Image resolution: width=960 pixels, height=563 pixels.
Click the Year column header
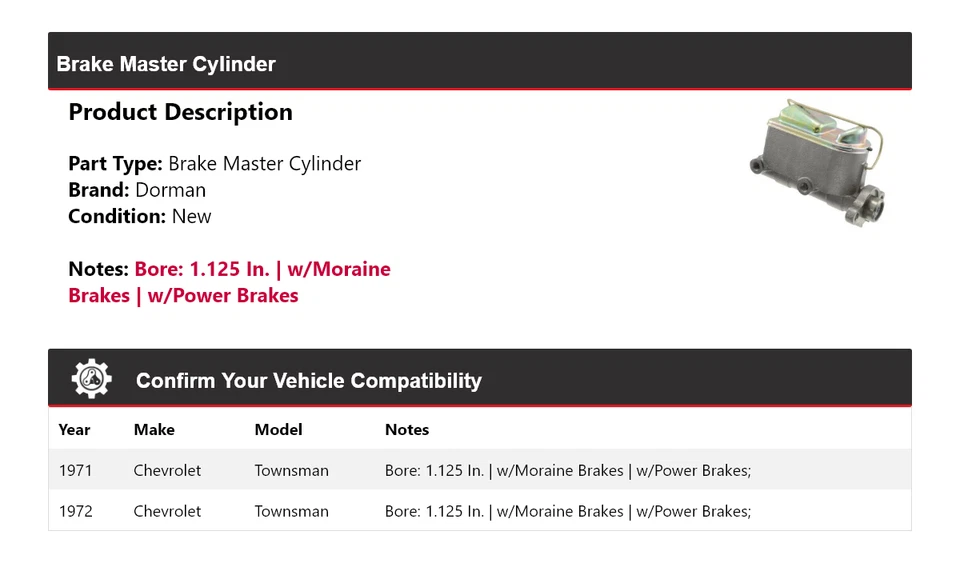[x=74, y=430]
